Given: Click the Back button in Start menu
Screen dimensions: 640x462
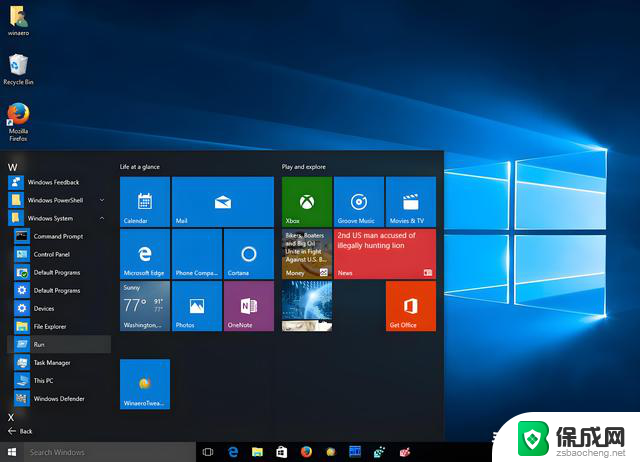Looking at the screenshot, I should click(x=20, y=431).
